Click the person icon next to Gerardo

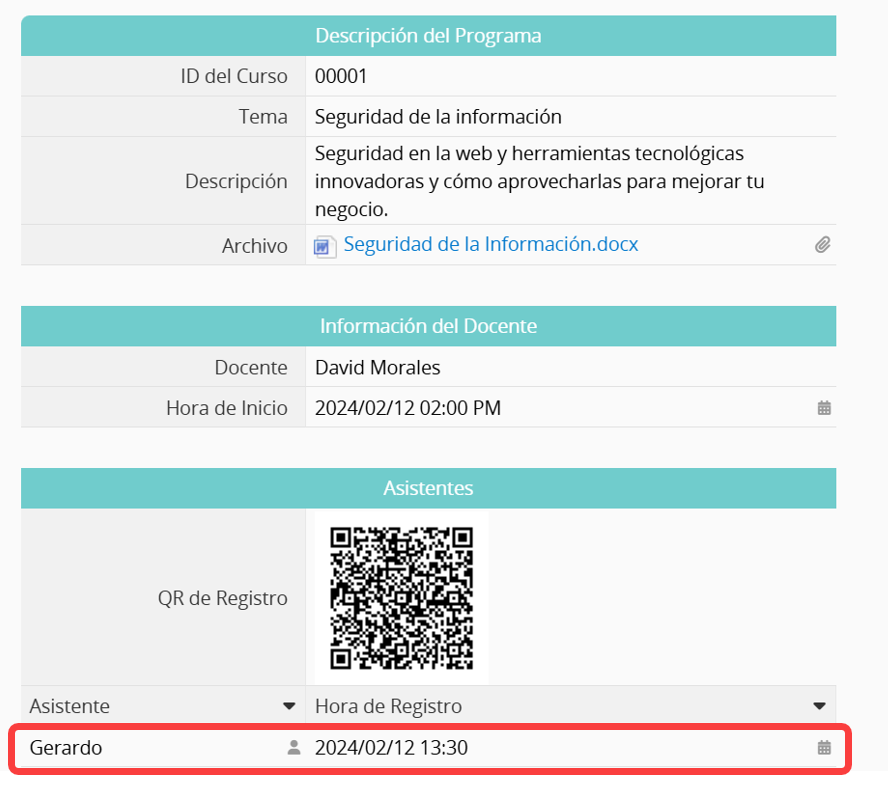coord(293,747)
